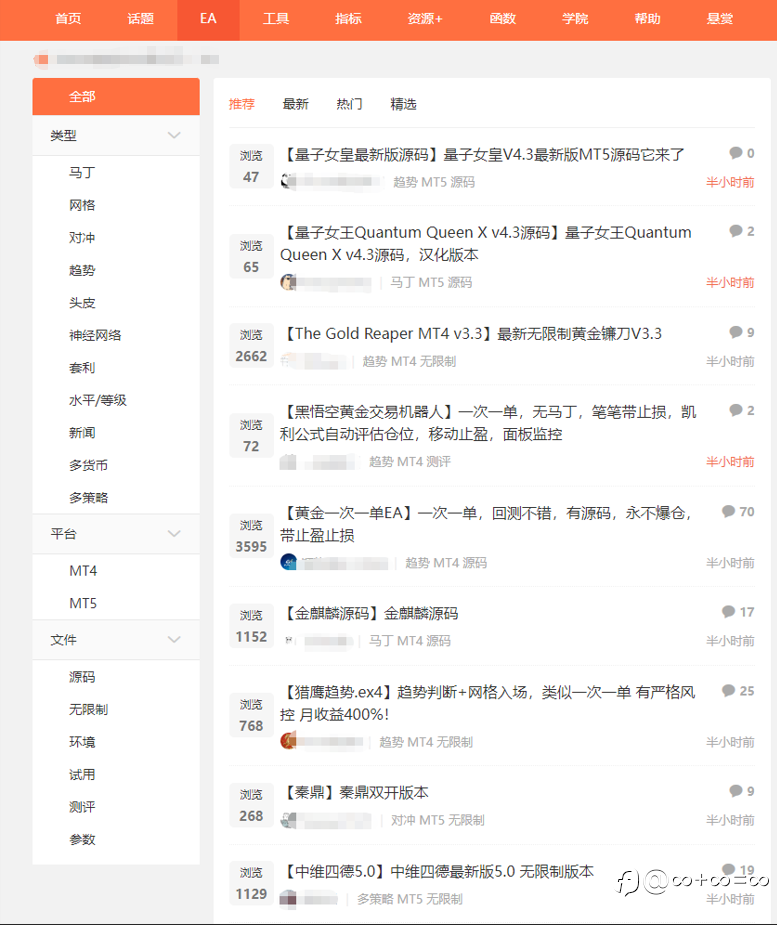Screen dimensions: 777x925
Task: Open The Gold Reaper MT4 v3.3 post
Action: 471,334
